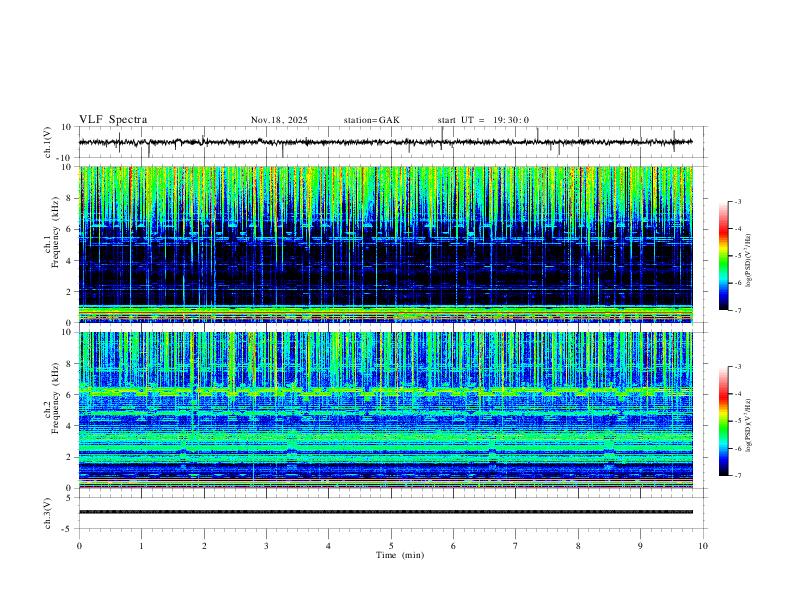The image size is (792, 612).
Task: Click the ch.2 log(PSD) colorbar label
Action: coord(749,425)
